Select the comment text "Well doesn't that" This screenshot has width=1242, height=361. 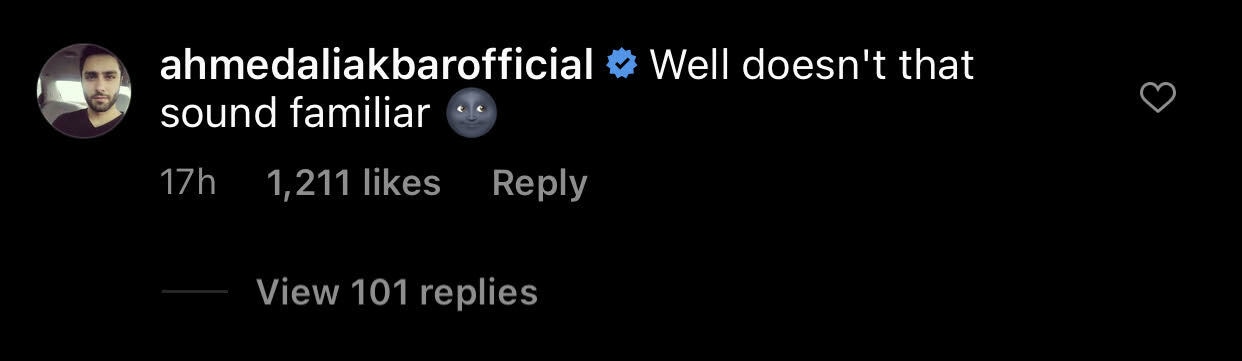[x=812, y=66]
